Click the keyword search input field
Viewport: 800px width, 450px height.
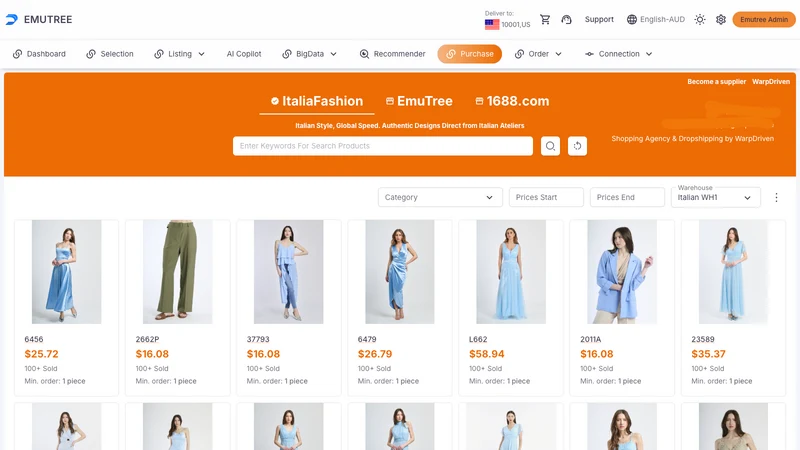tap(383, 146)
